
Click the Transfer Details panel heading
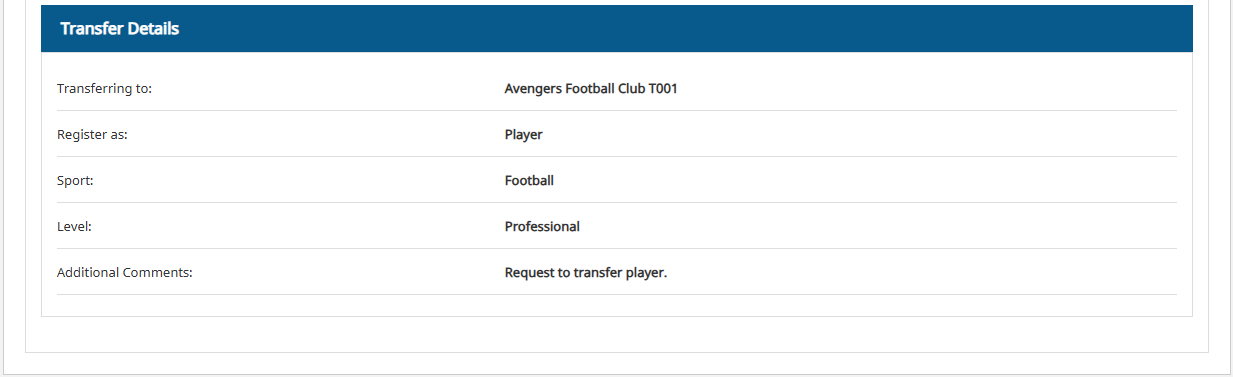click(119, 29)
